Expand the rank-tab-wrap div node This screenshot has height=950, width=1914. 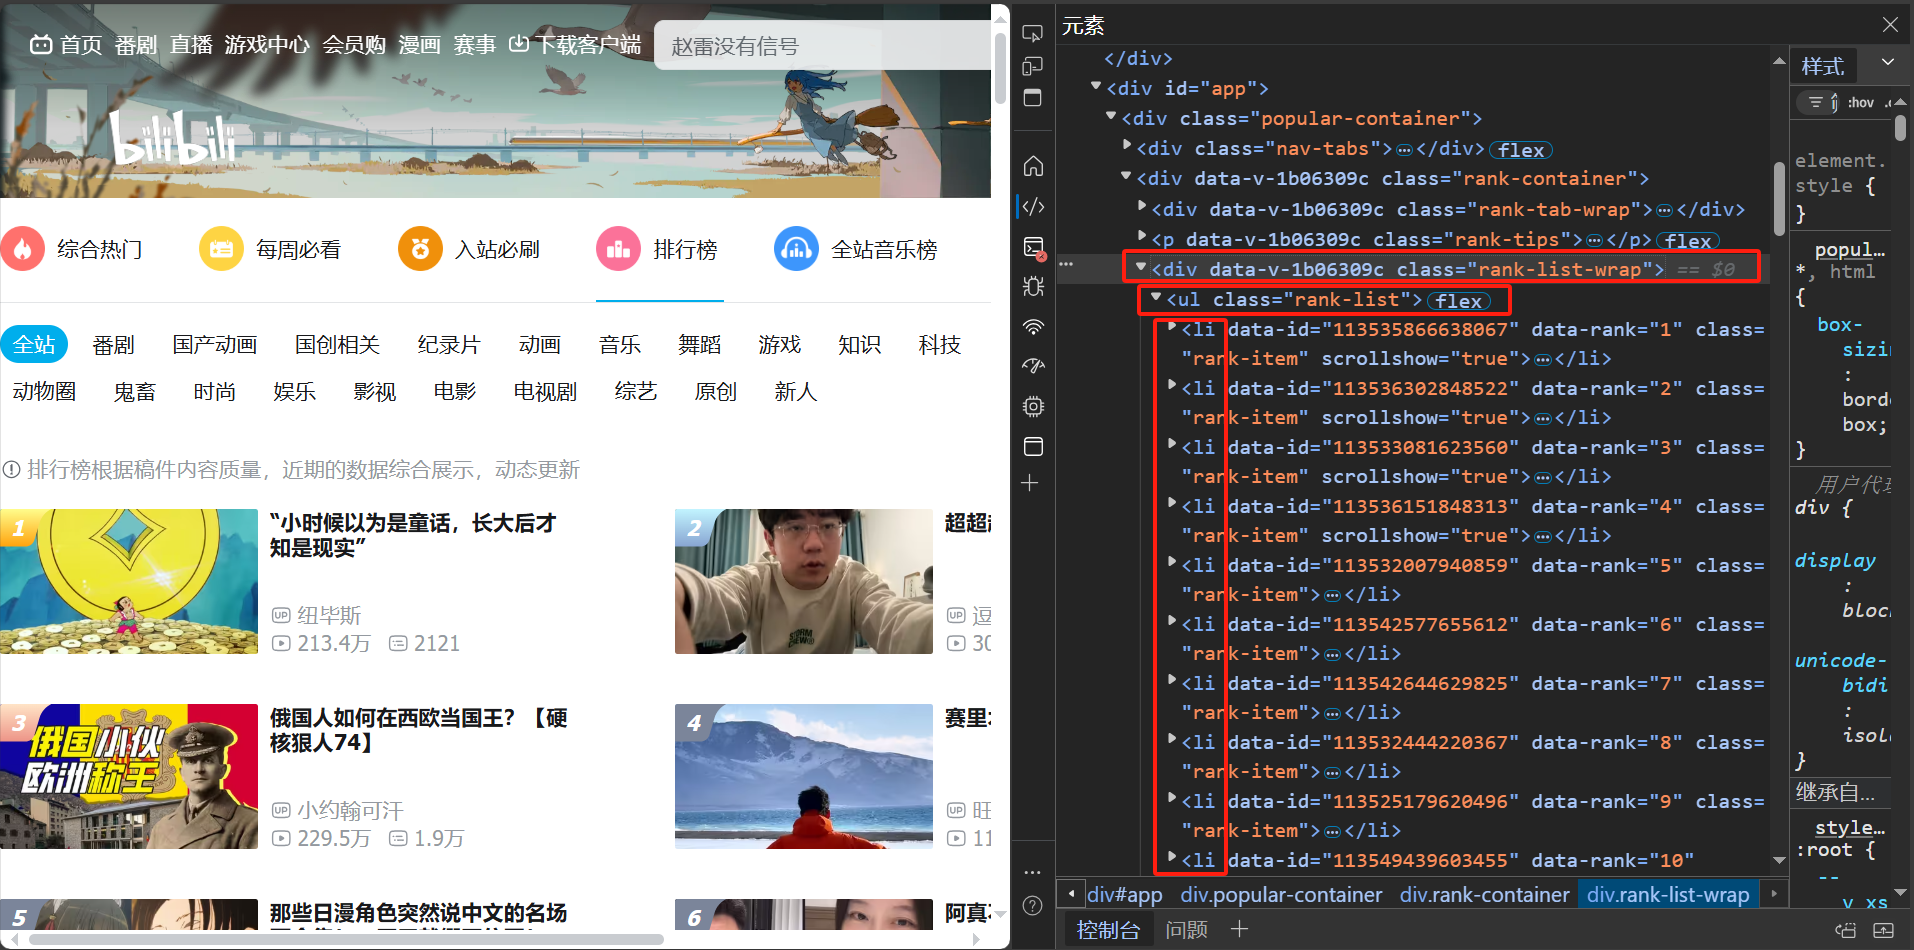(x=1142, y=206)
